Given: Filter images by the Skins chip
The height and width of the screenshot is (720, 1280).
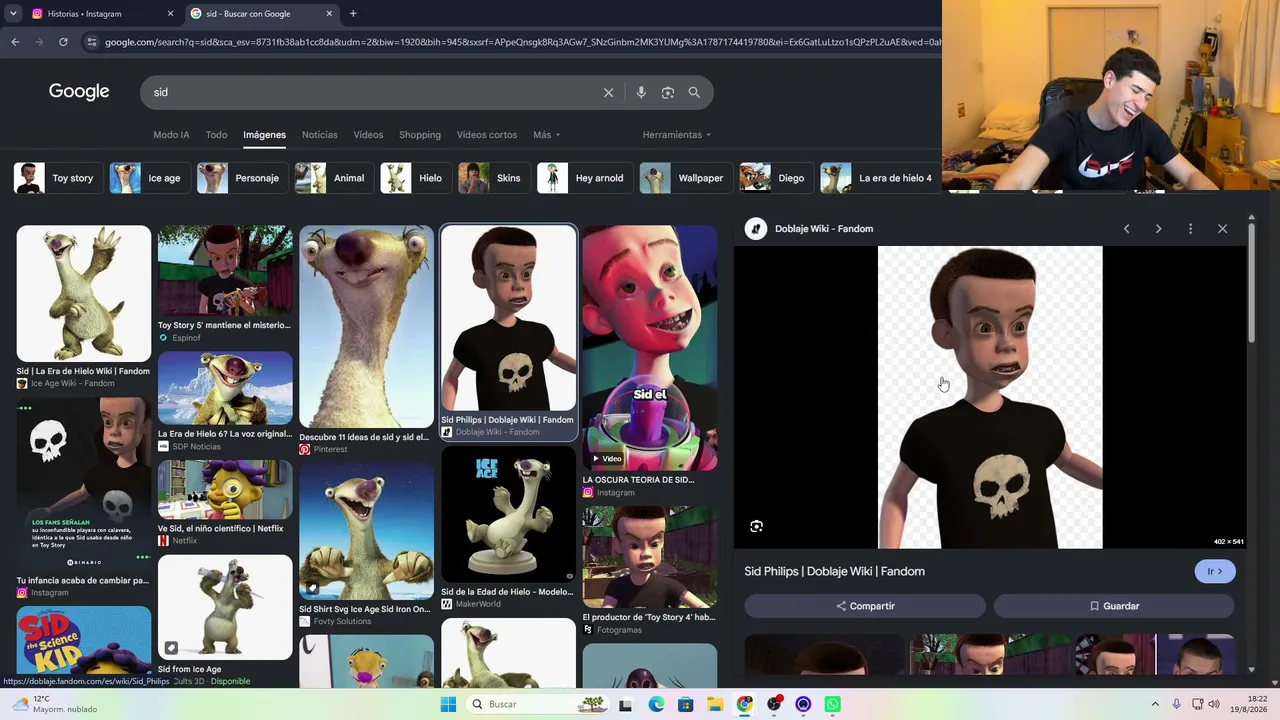Looking at the screenshot, I should coord(492,178).
